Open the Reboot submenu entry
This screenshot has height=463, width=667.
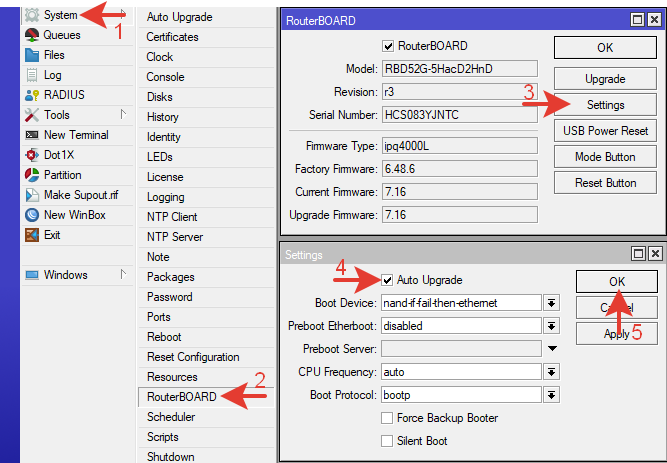pyautogui.click(x=206, y=337)
